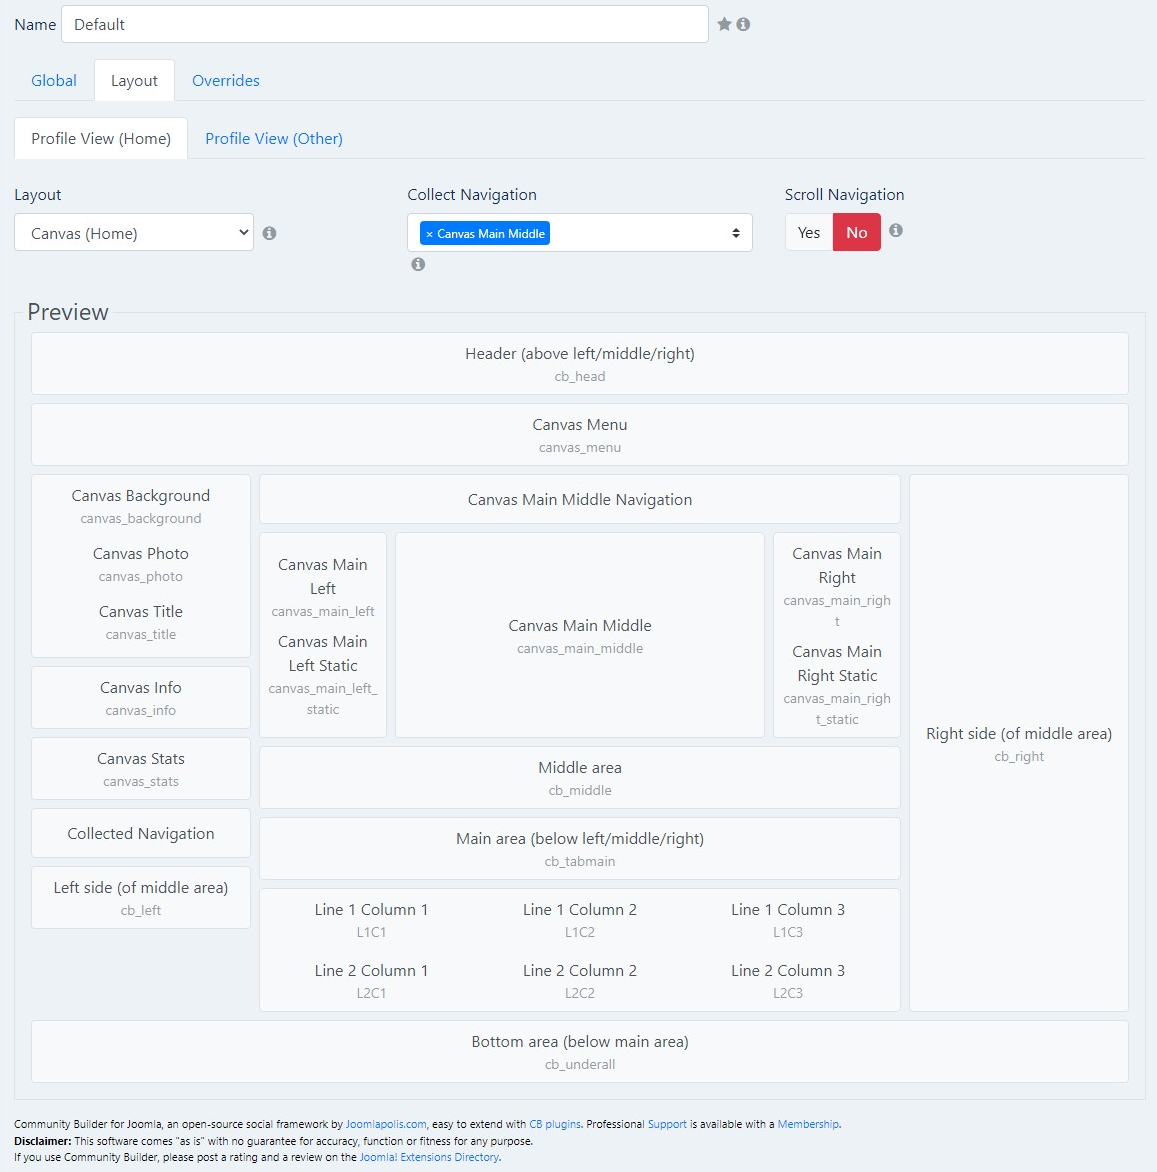Click Right side cb_right preview block
This screenshot has height=1172, width=1157.
pyautogui.click(x=1019, y=743)
